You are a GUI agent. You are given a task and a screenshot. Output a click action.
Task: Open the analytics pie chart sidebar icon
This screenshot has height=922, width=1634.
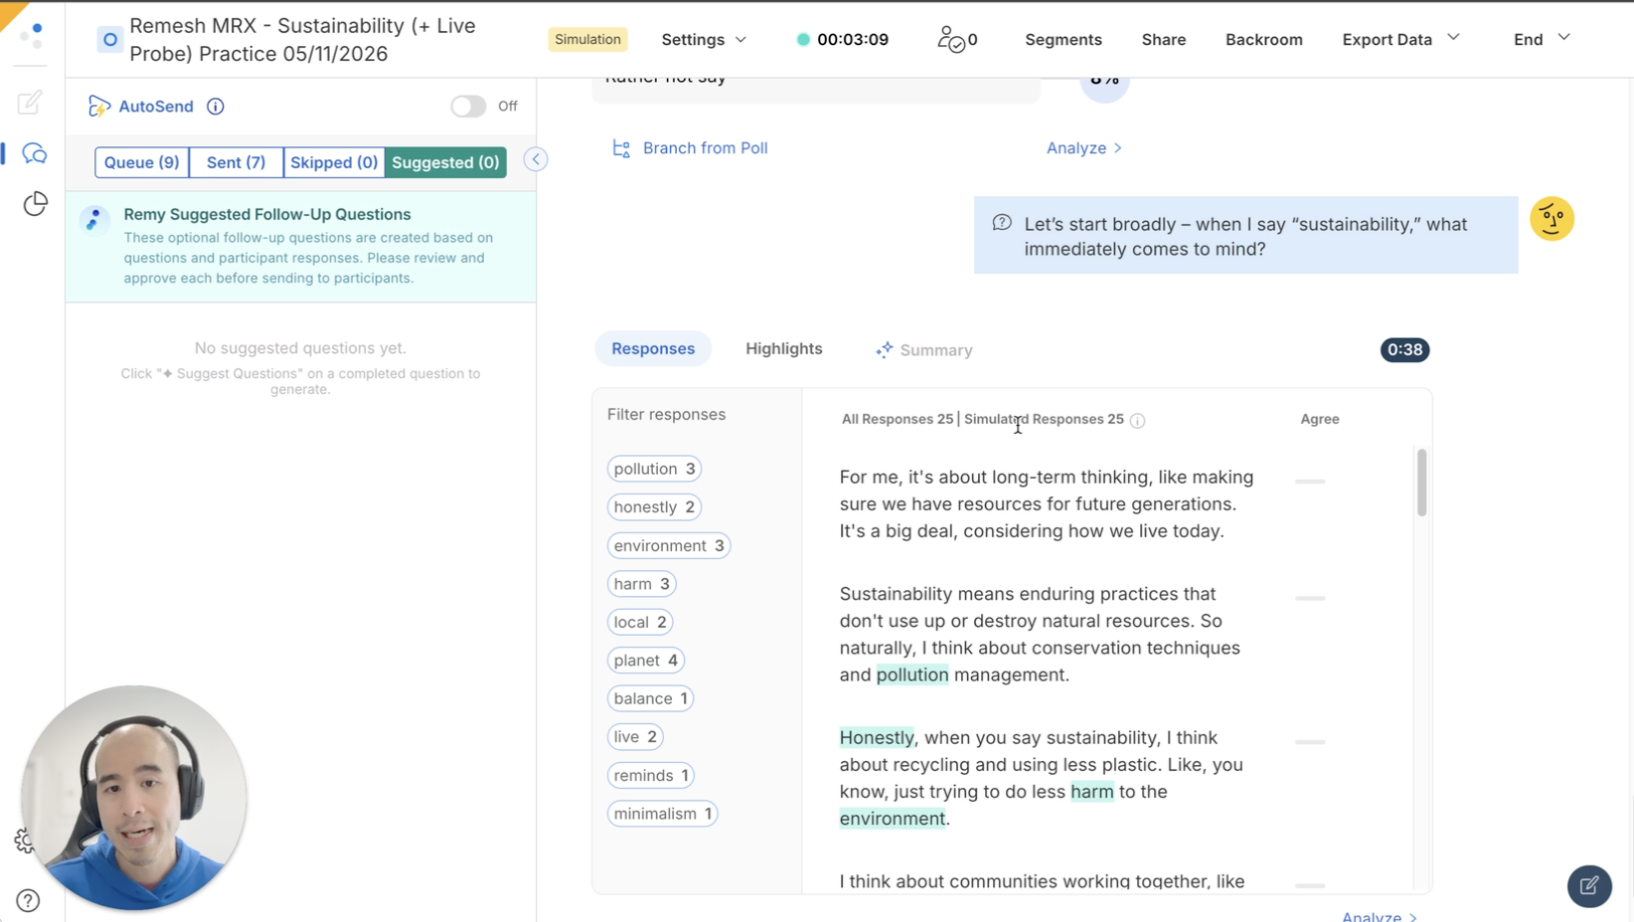[35, 204]
